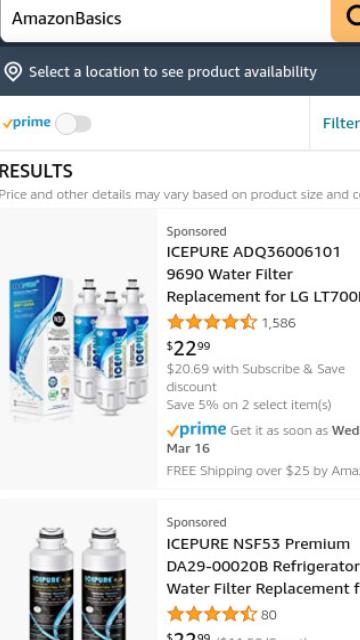
Task: Click the first product's star rating
Action: [x=212, y=322]
